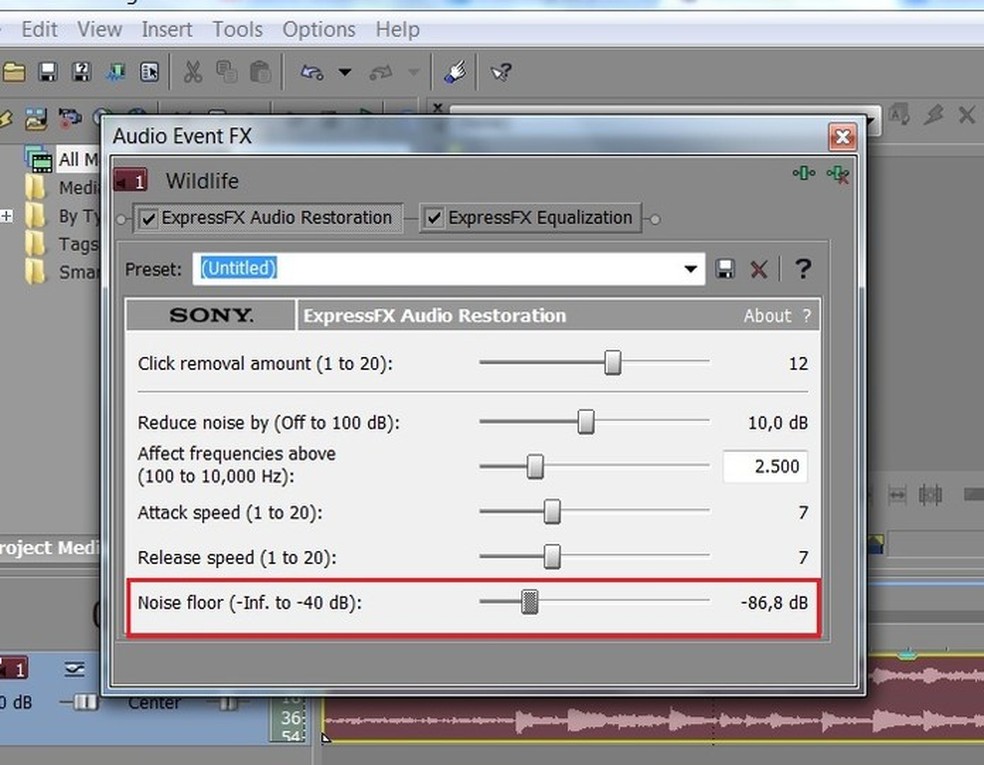Click the Wildlife event badge icon
The width and height of the screenshot is (984, 765).
(131, 181)
